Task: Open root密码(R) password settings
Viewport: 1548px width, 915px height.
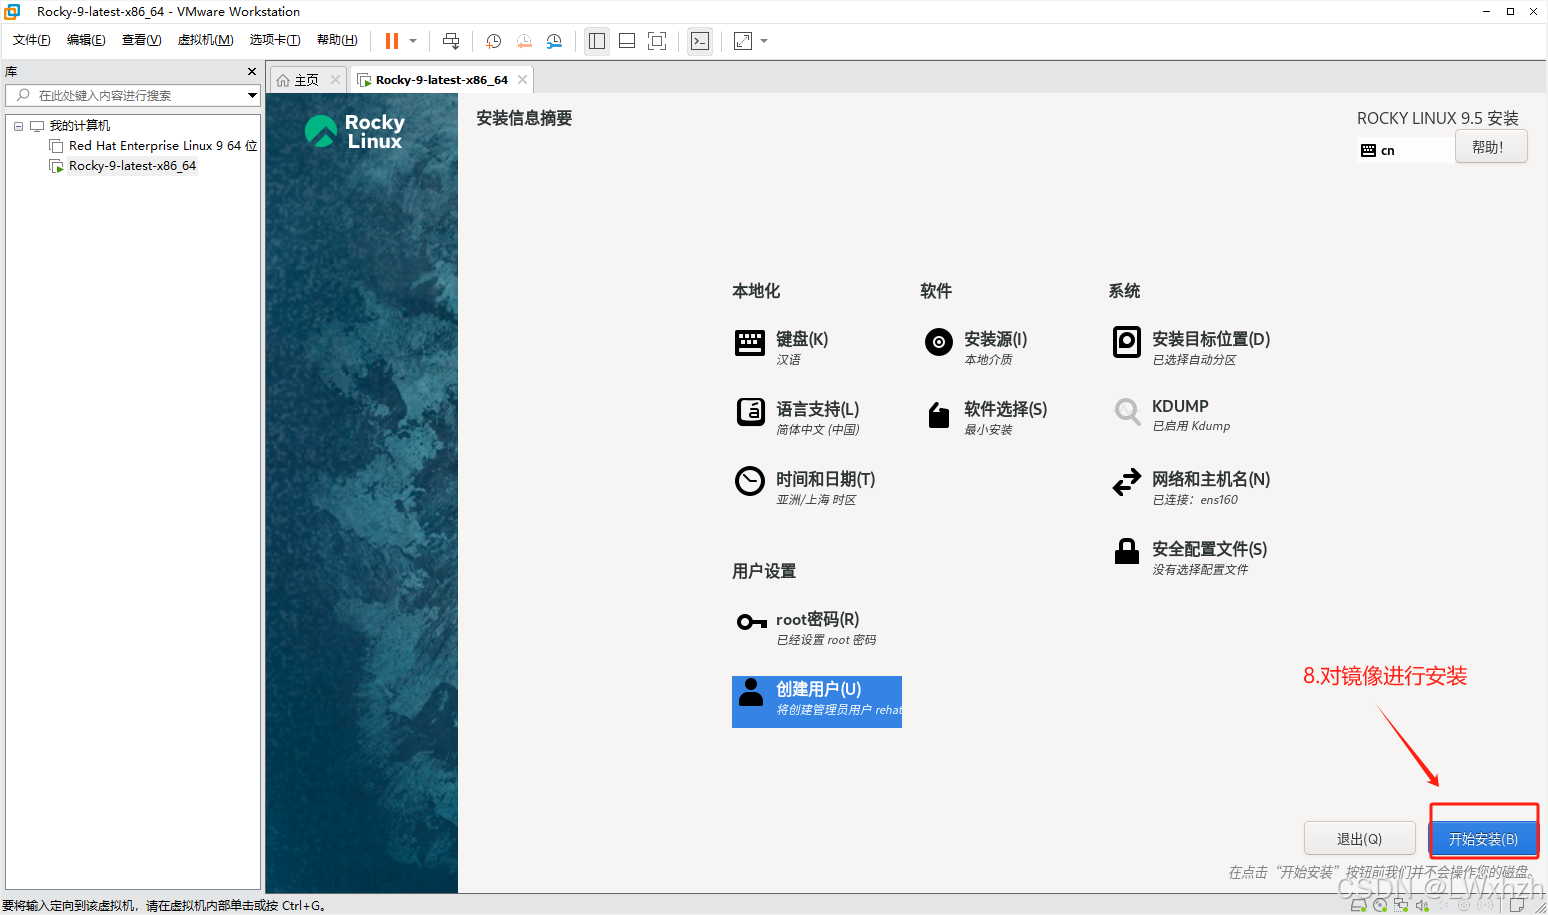Action: pyautogui.click(x=806, y=627)
